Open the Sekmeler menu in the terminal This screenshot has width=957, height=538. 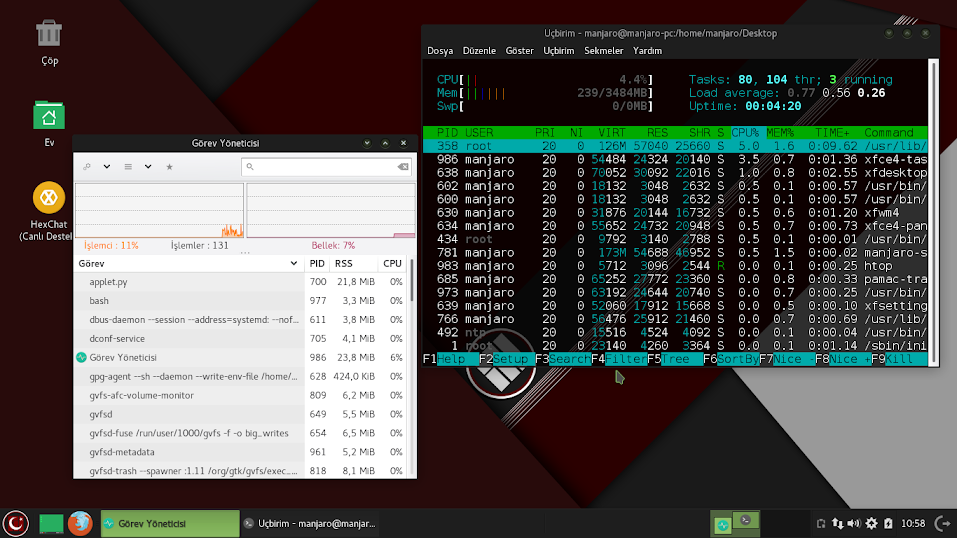click(x=604, y=51)
